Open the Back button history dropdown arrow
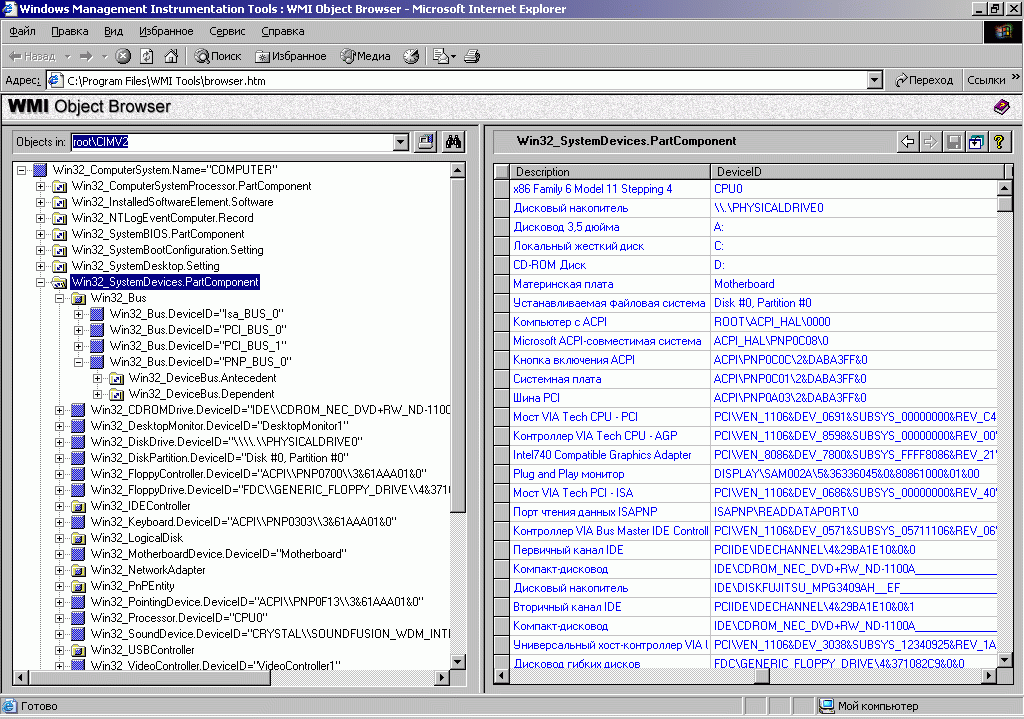 click(67, 57)
